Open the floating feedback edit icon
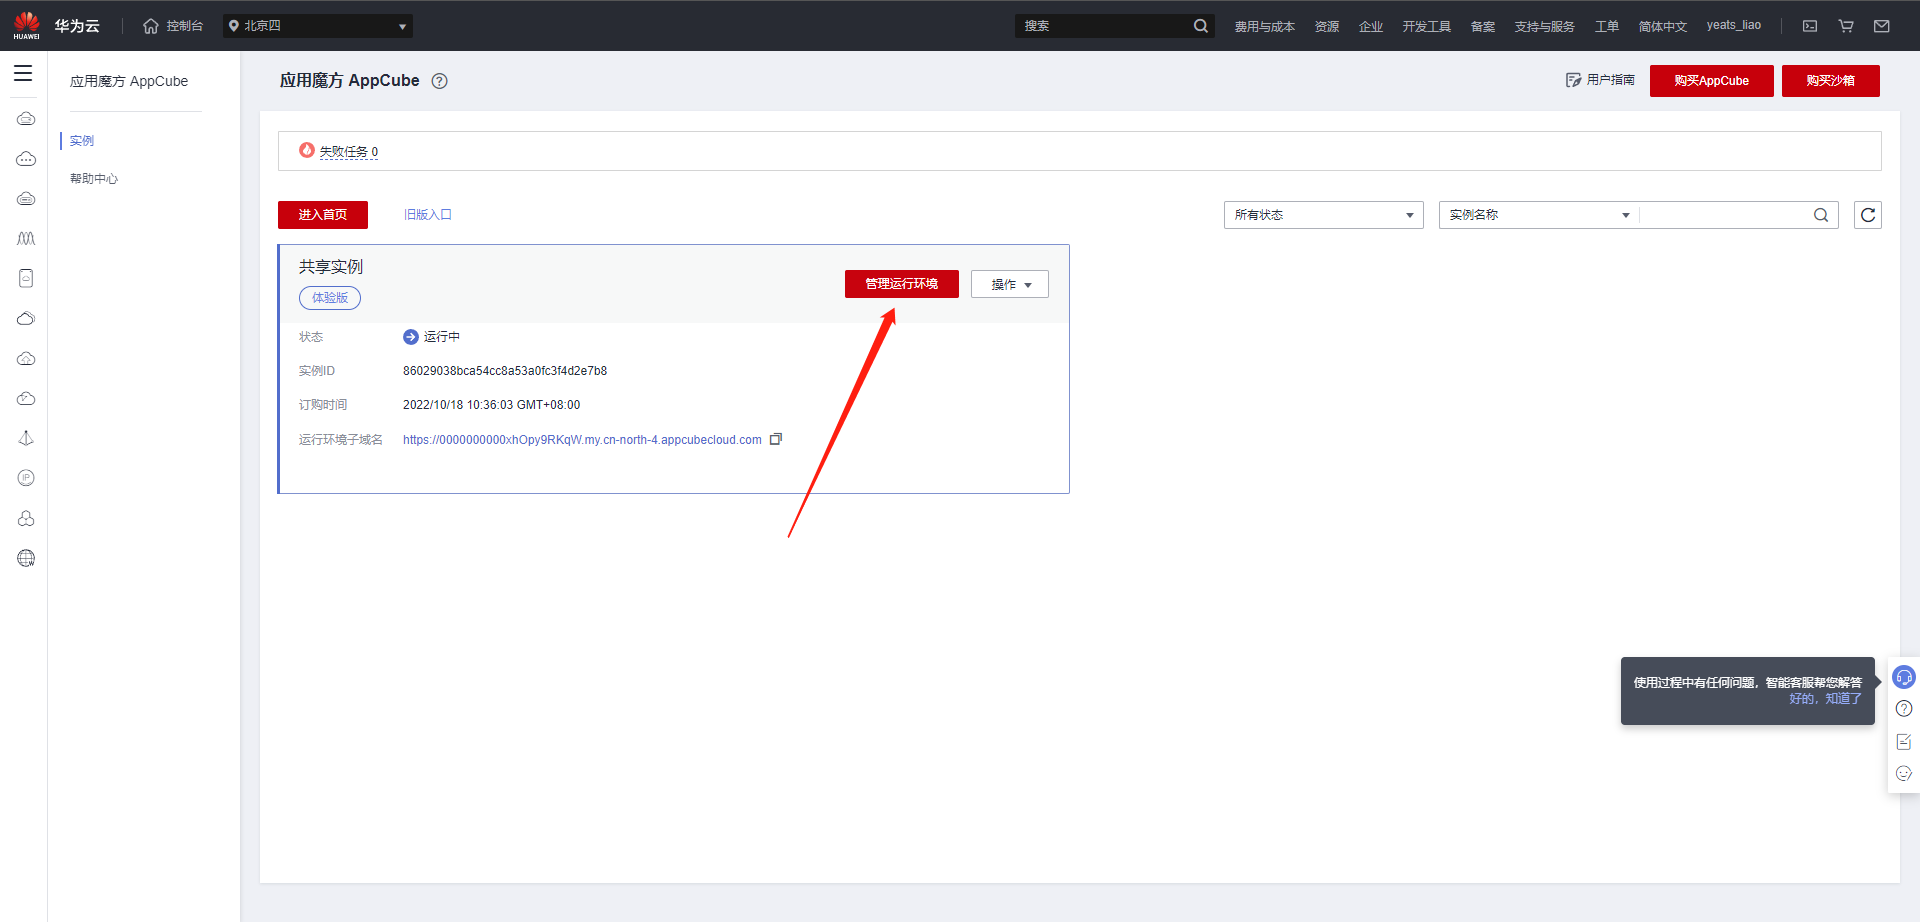This screenshot has height=922, width=1920. tap(1904, 742)
